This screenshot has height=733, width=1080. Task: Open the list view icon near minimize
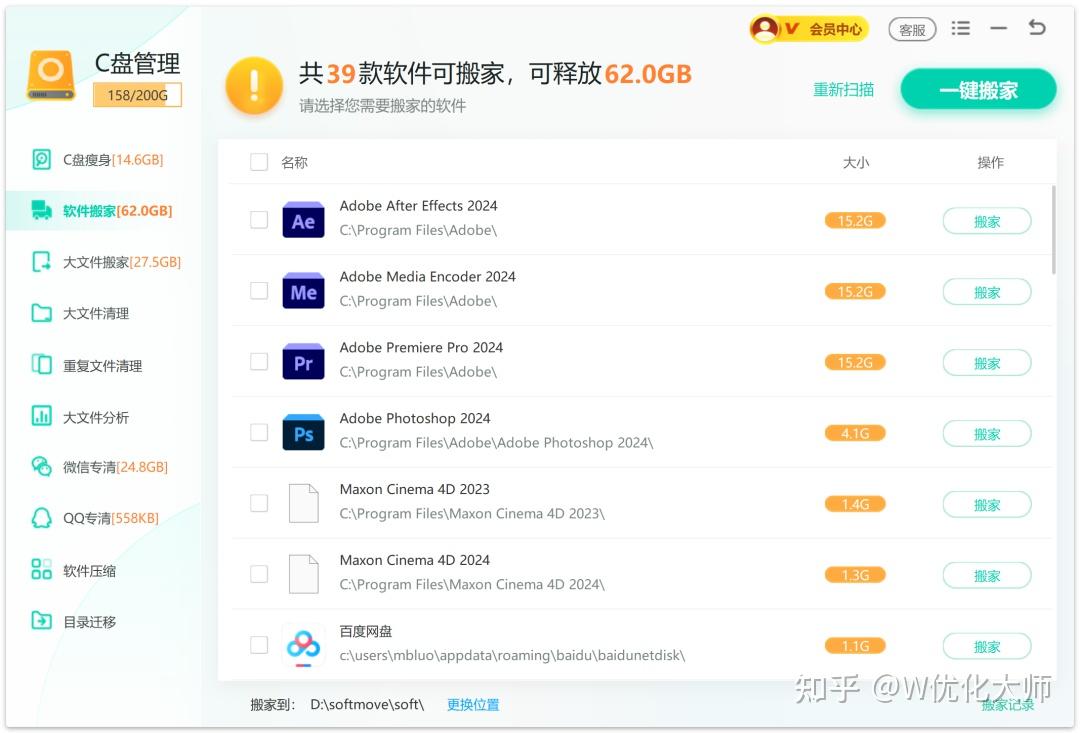coord(960,28)
